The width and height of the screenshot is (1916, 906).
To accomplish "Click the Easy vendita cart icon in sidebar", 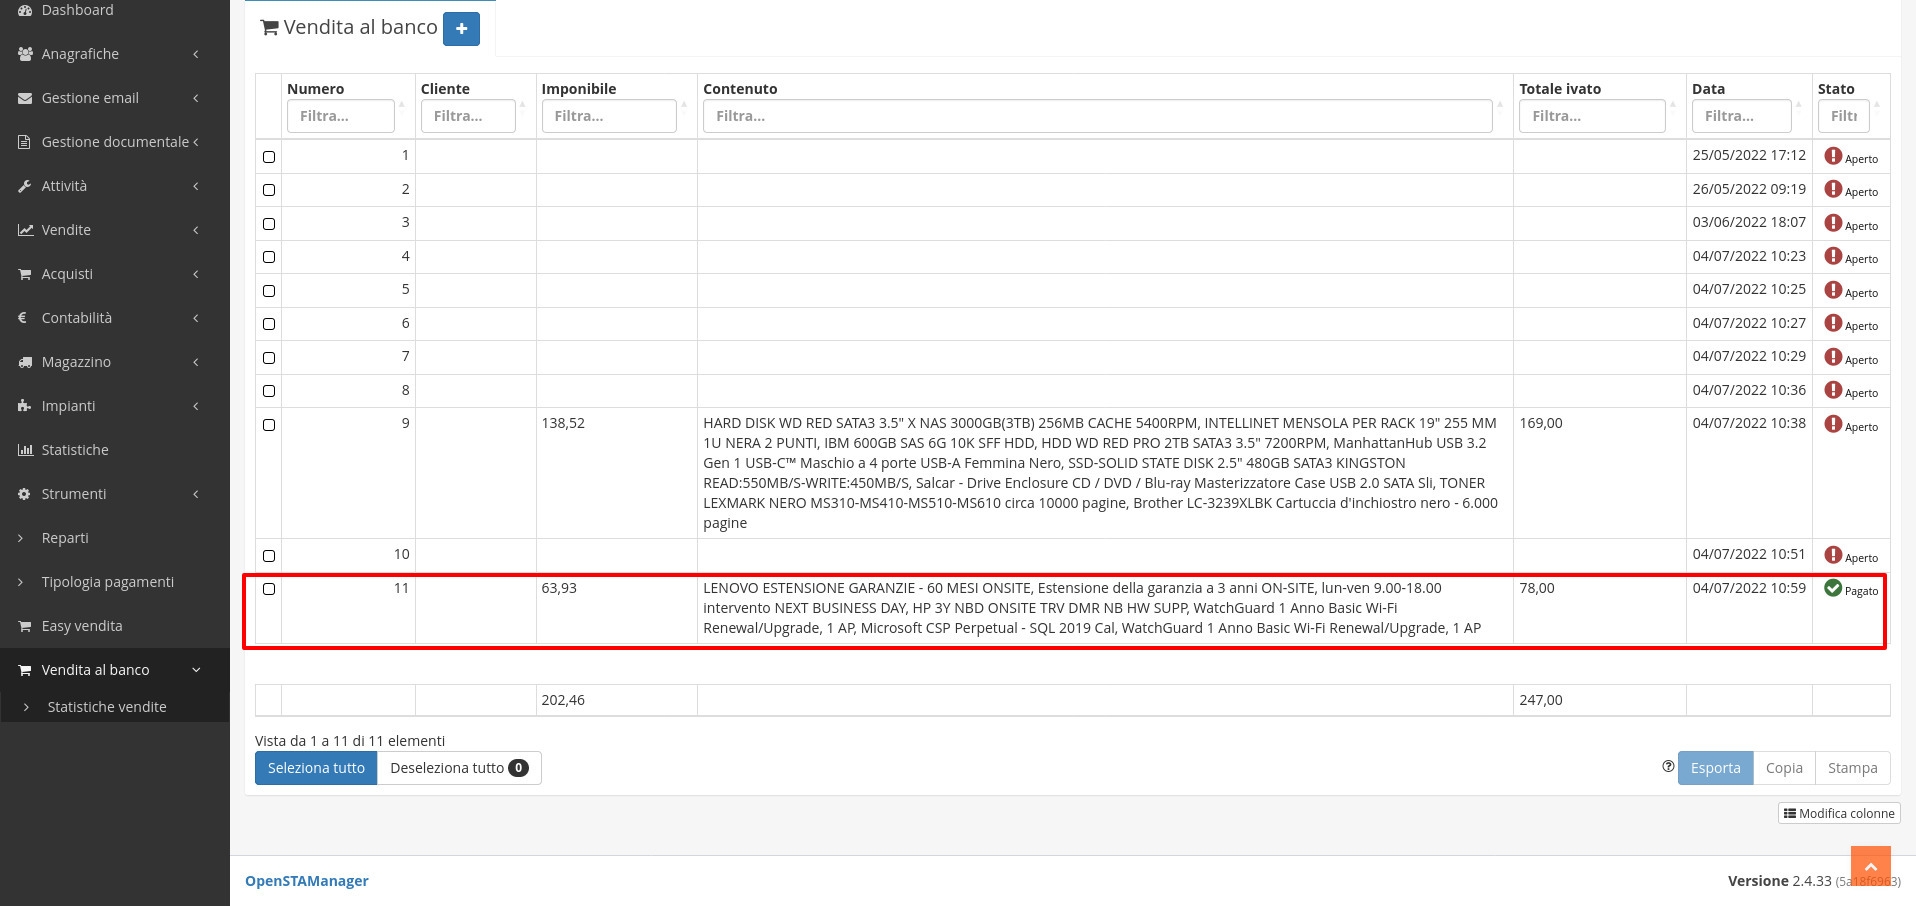I will pos(25,626).
